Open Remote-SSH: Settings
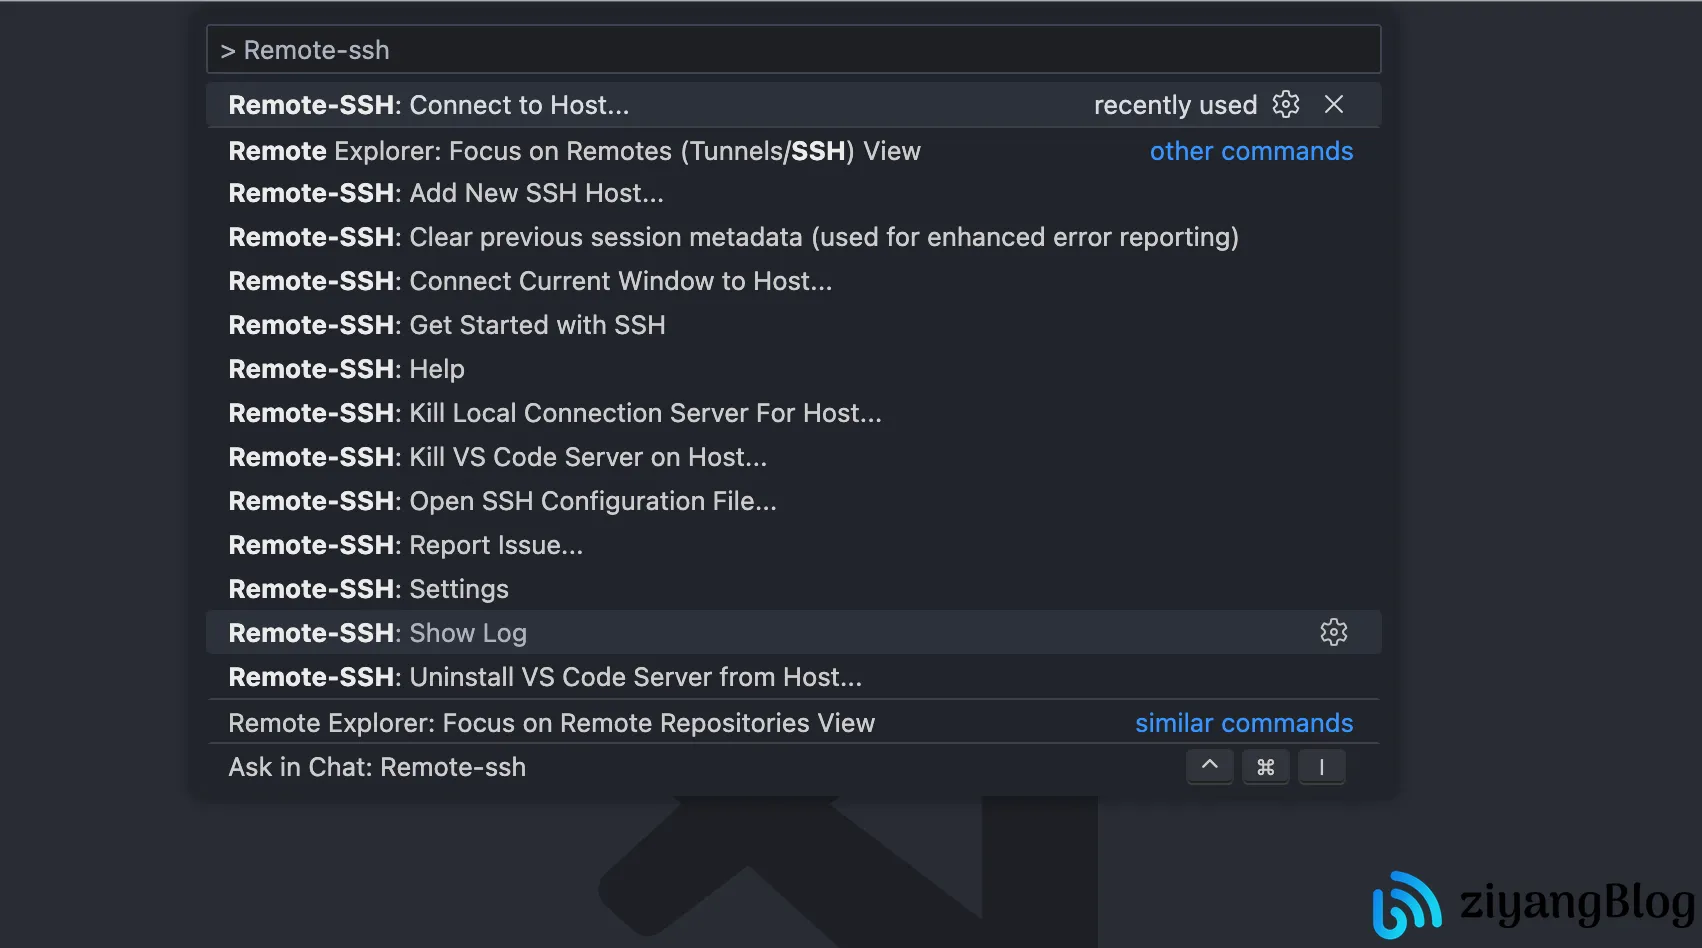This screenshot has height=948, width=1702. click(369, 589)
